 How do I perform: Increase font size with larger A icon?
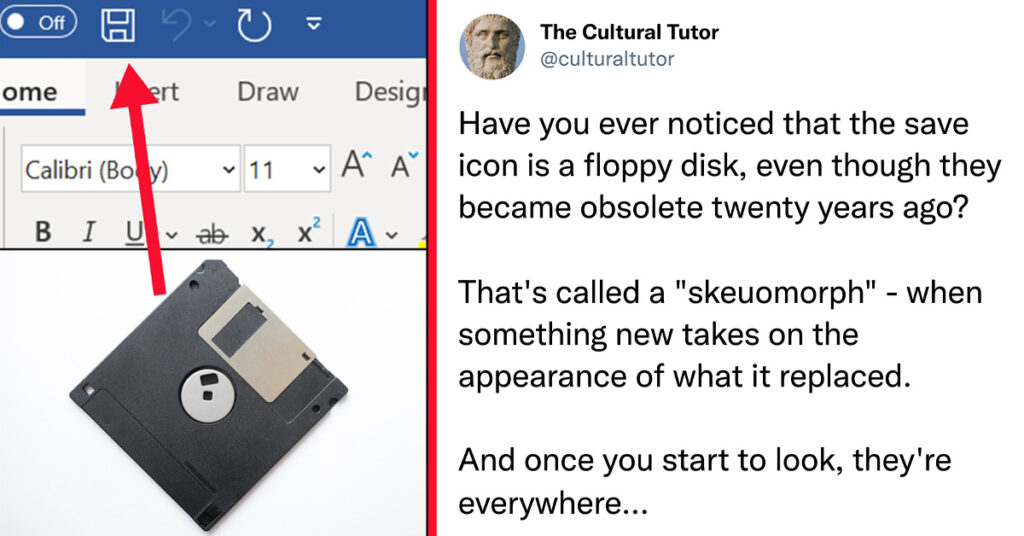[357, 165]
